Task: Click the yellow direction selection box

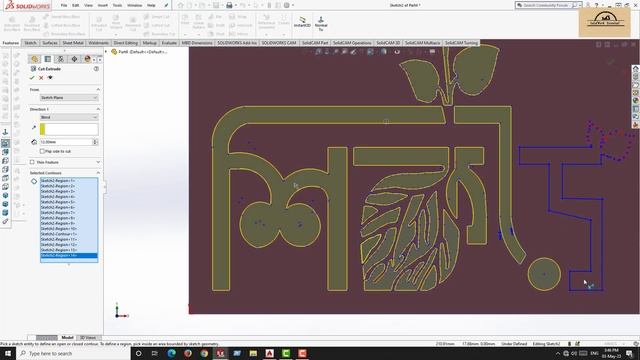Action: pos(69,129)
